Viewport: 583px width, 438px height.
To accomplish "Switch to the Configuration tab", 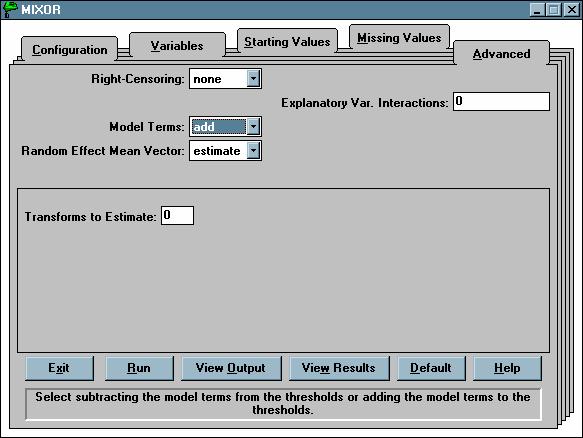I will 70,49.
